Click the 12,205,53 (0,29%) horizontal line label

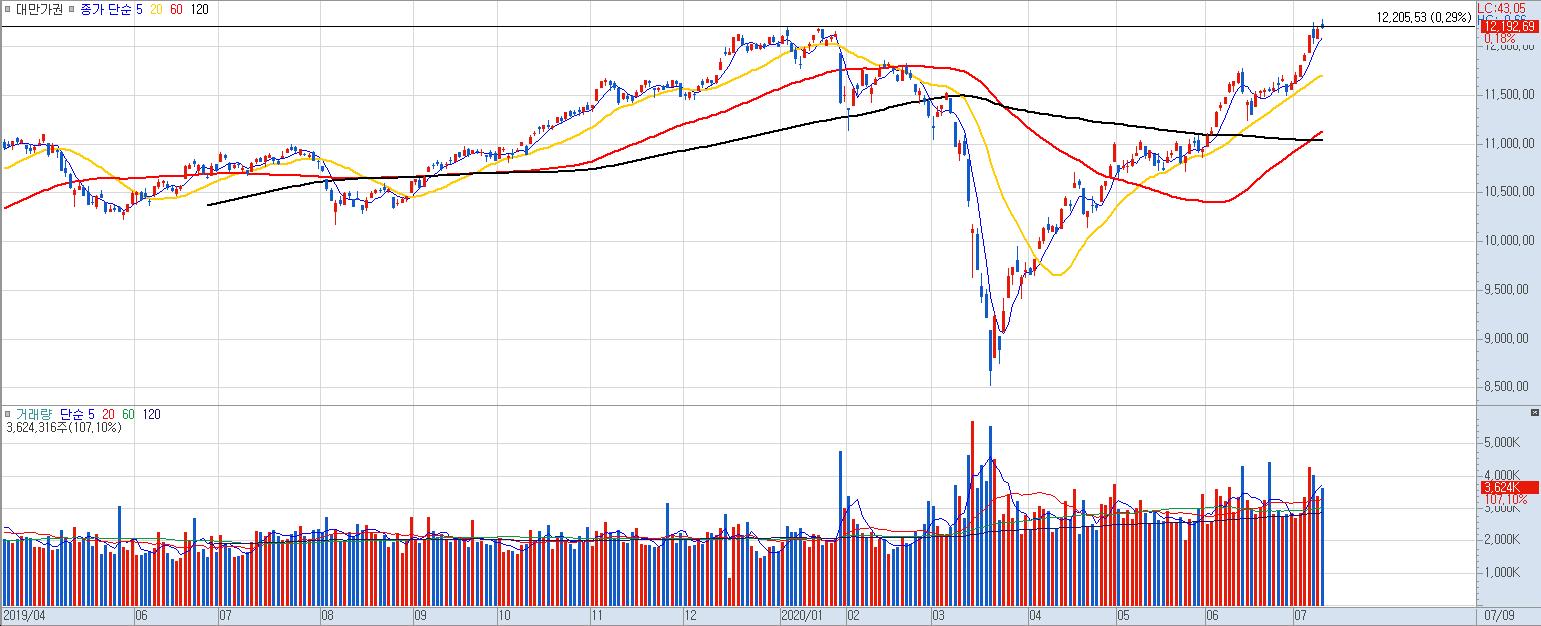(x=1424, y=17)
